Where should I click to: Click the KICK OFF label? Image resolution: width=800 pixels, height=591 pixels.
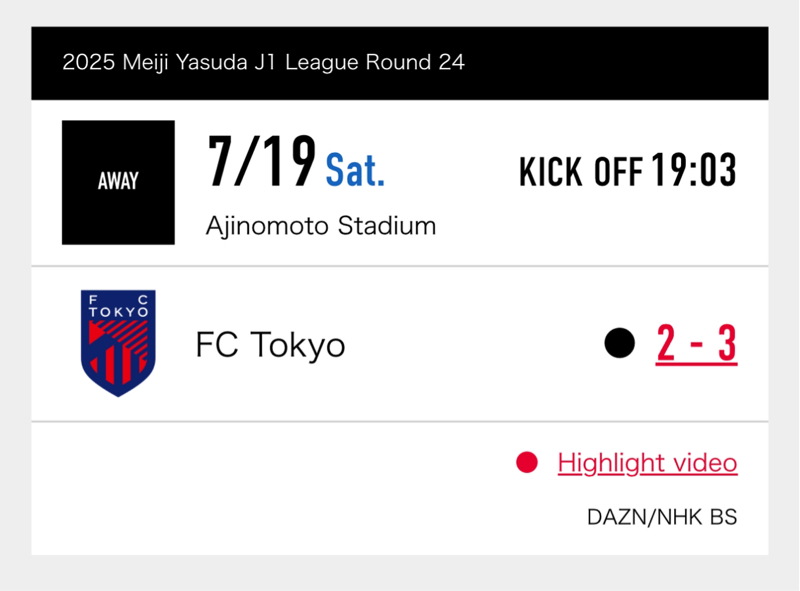581,171
